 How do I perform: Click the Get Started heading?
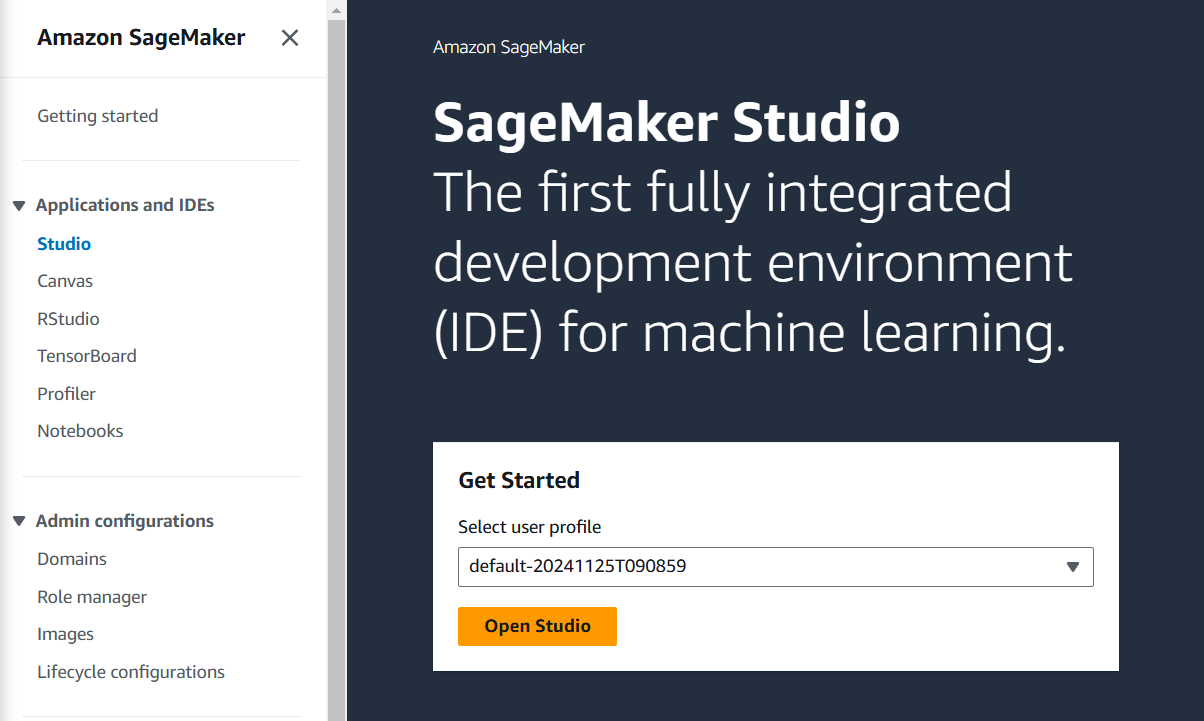519,480
